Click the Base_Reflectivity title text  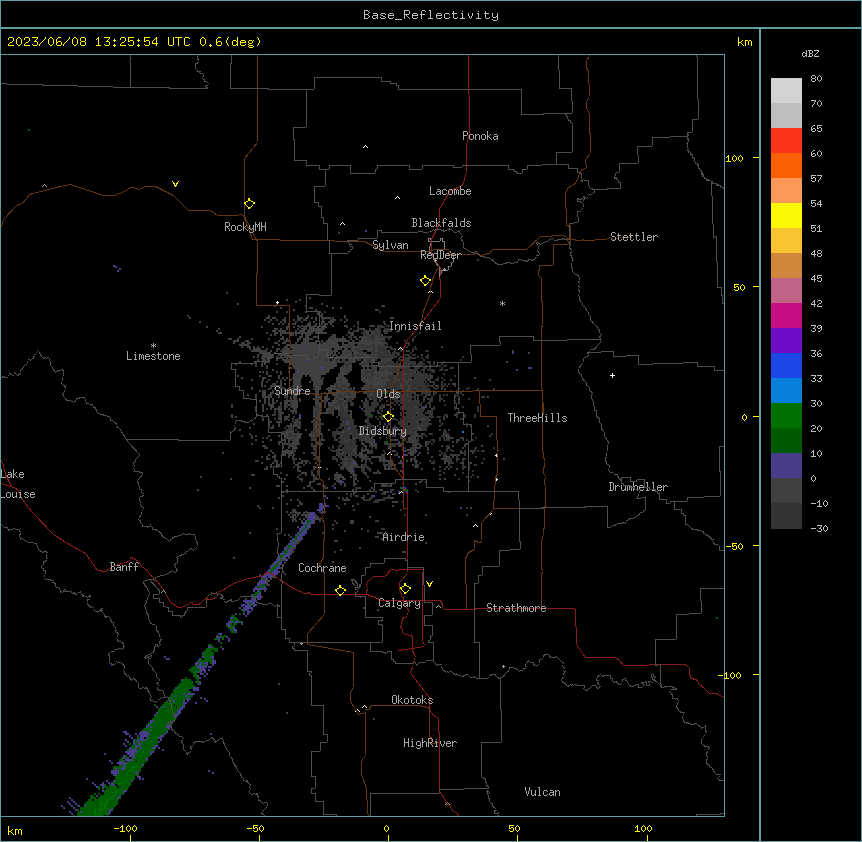(431, 15)
